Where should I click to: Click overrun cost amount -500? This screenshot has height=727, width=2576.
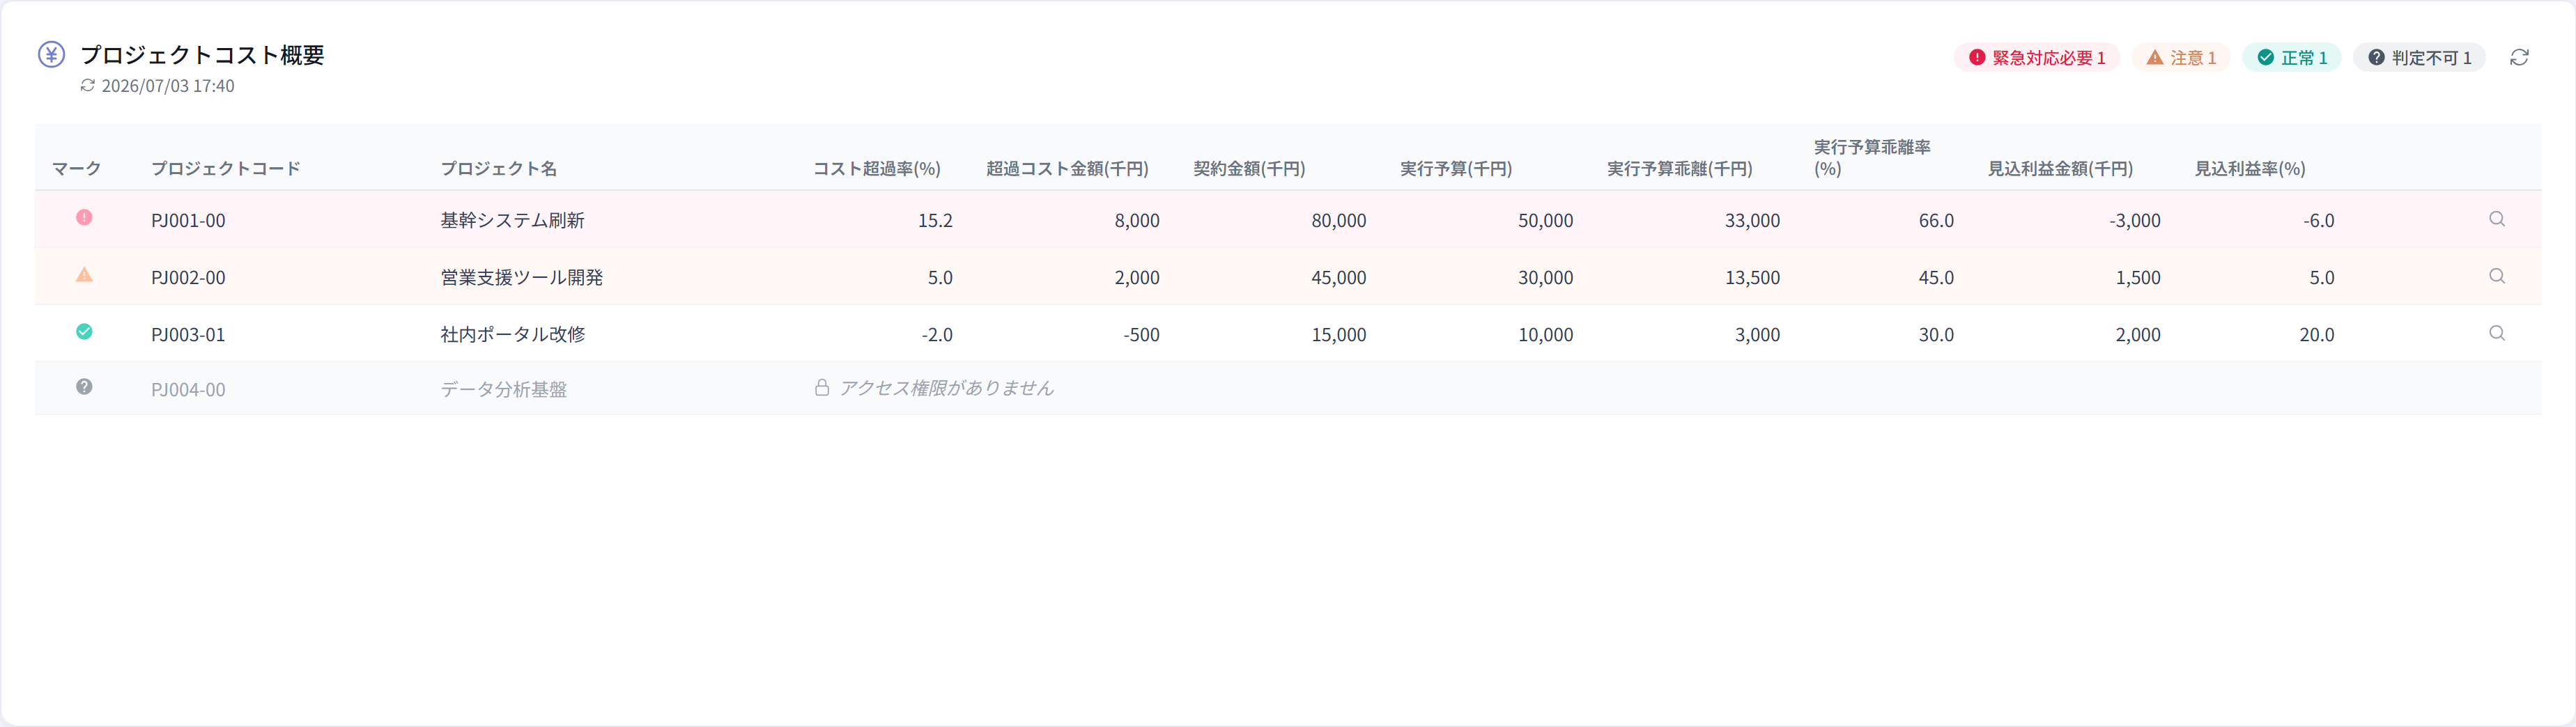coord(1141,335)
